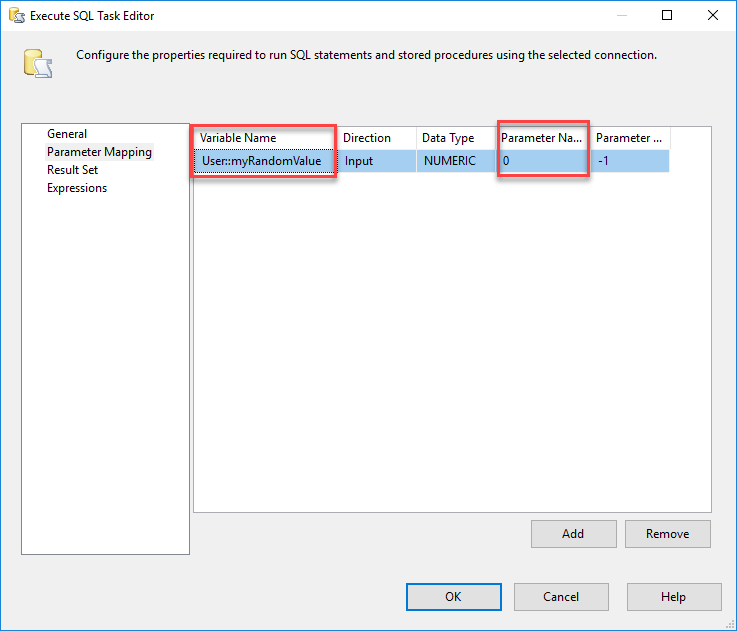This screenshot has height=631, width=737.
Task: Open the General page
Action: click(67, 134)
